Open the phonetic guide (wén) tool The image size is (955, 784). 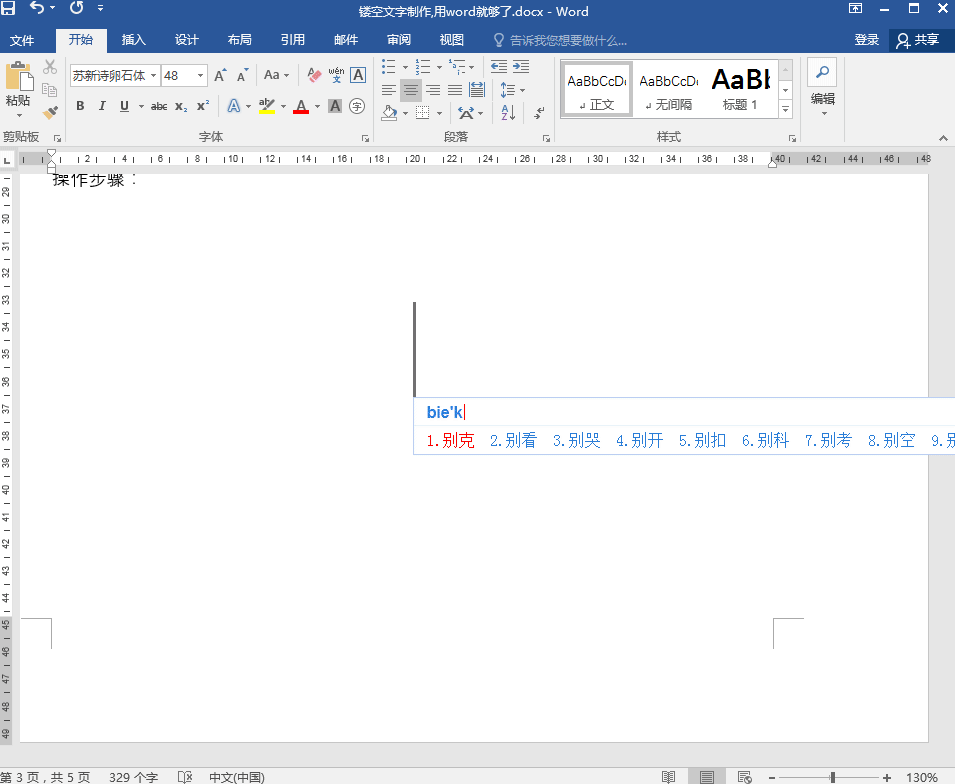[336, 75]
